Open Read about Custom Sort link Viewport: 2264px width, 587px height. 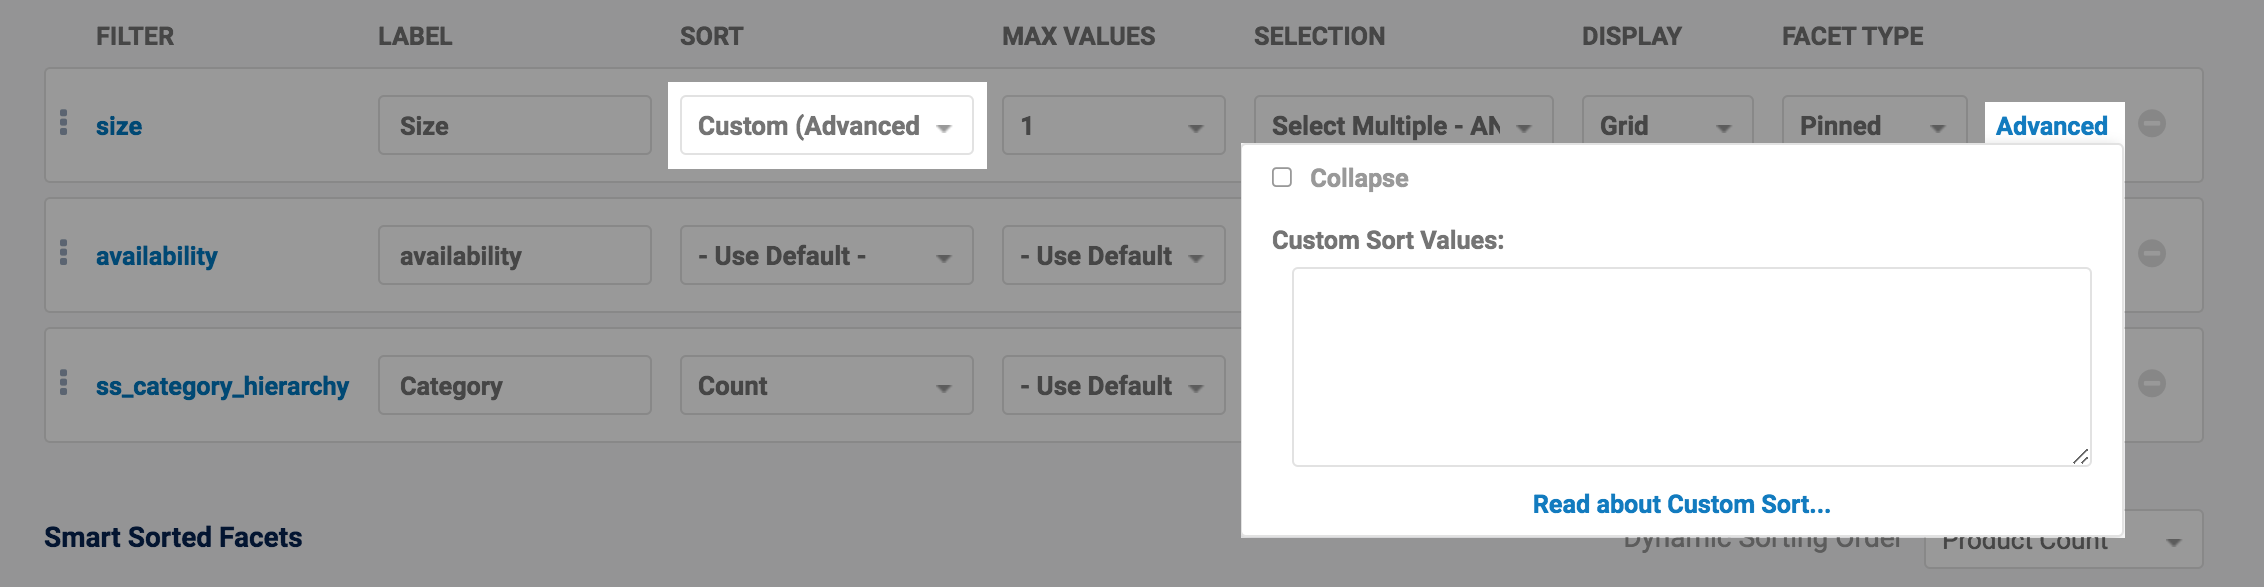(1681, 504)
